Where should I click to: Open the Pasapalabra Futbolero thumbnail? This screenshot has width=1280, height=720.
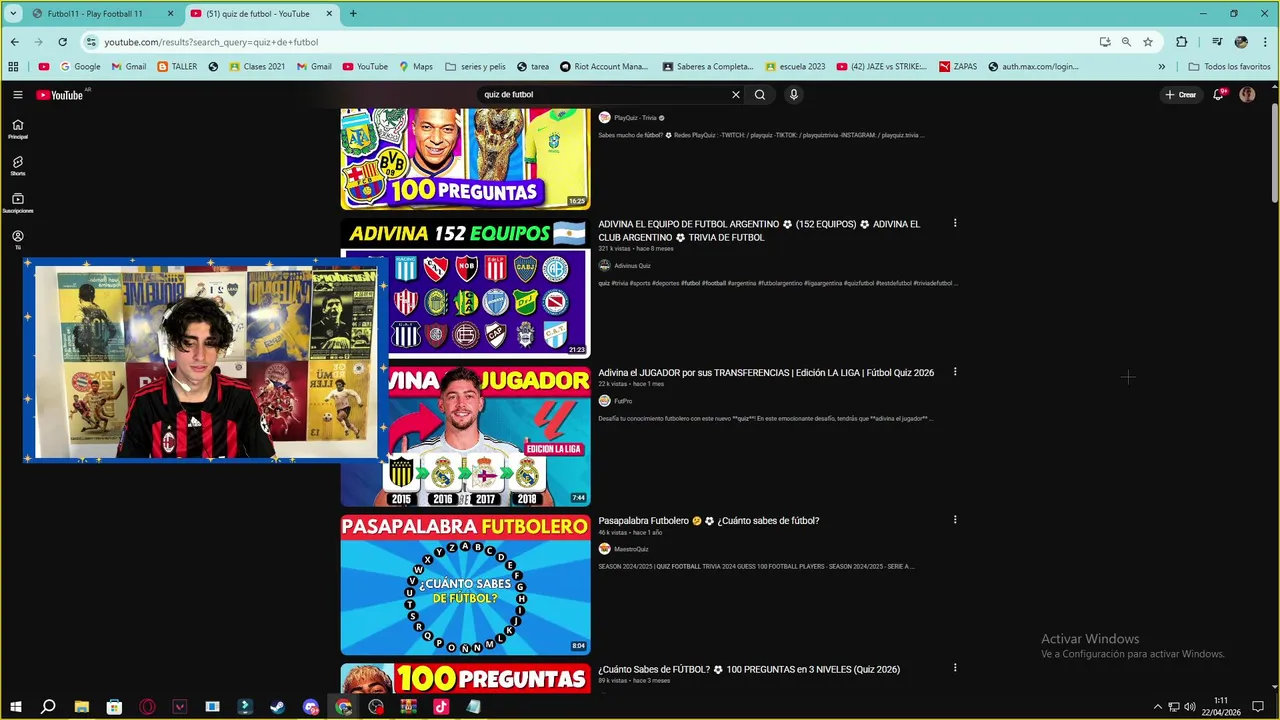click(465, 585)
